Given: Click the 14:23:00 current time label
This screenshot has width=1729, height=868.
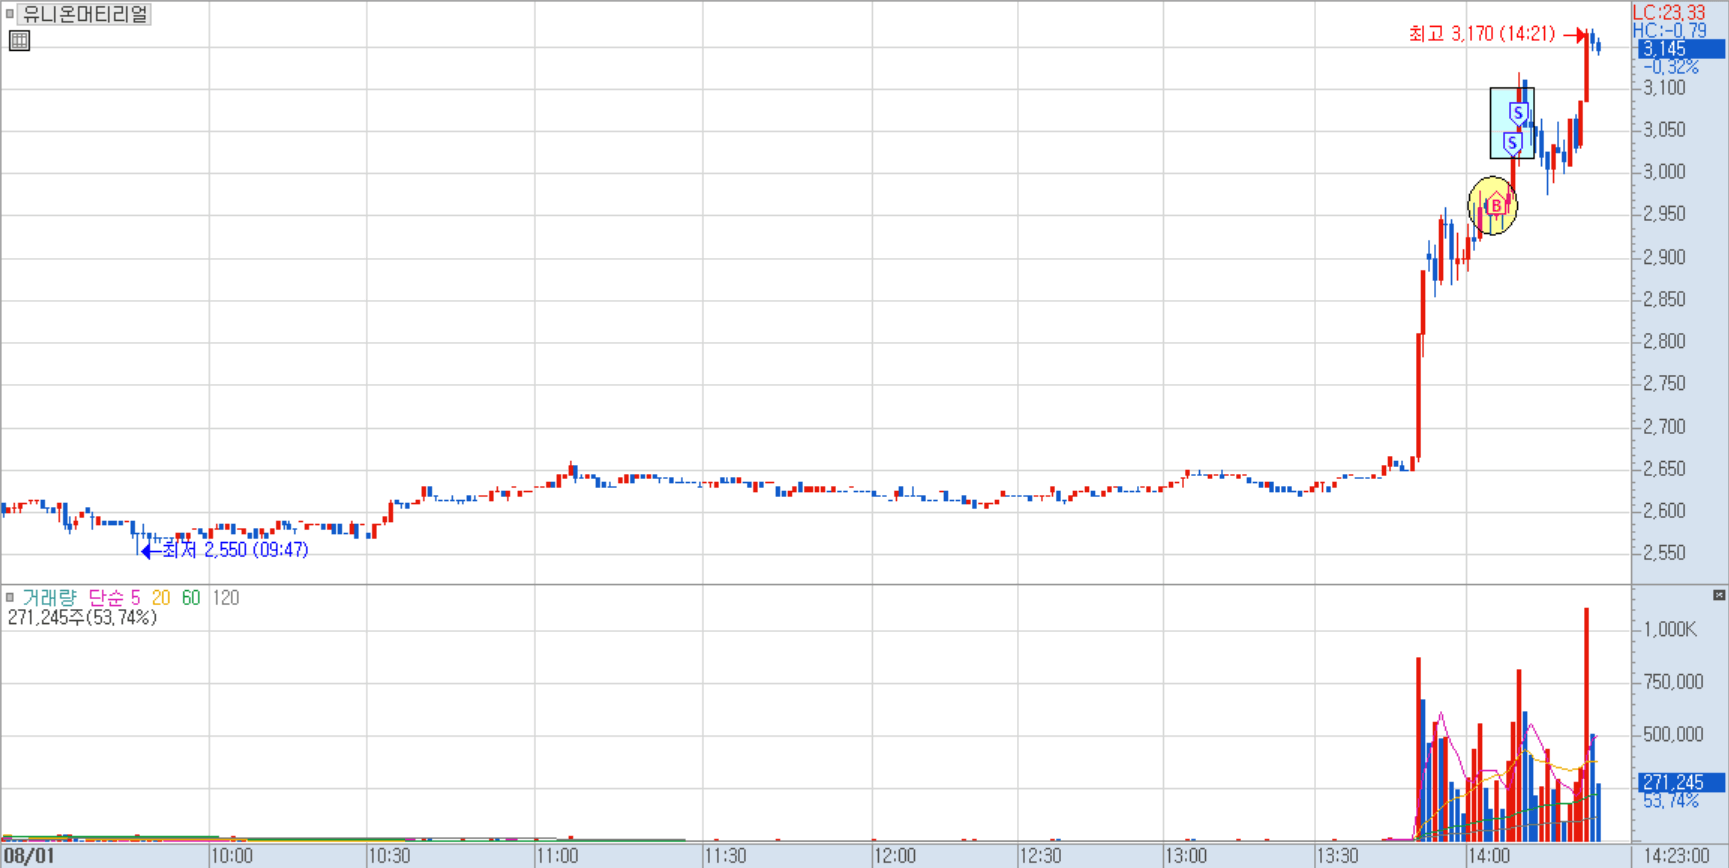Looking at the screenshot, I should coord(1676,856).
